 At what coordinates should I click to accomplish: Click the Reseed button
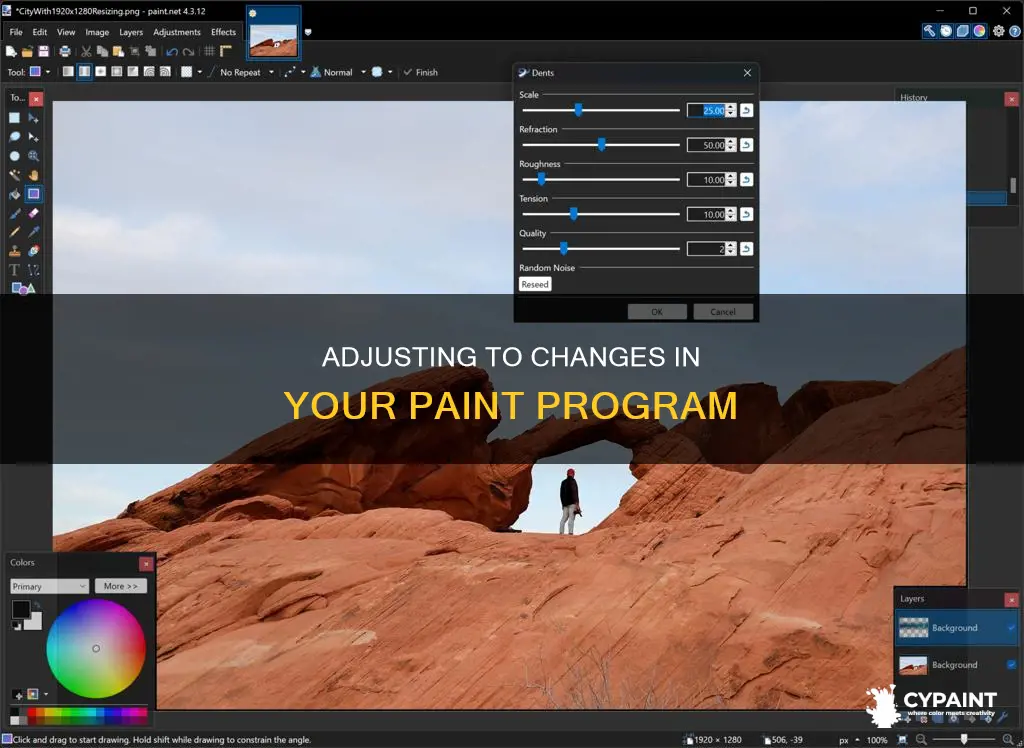click(535, 284)
